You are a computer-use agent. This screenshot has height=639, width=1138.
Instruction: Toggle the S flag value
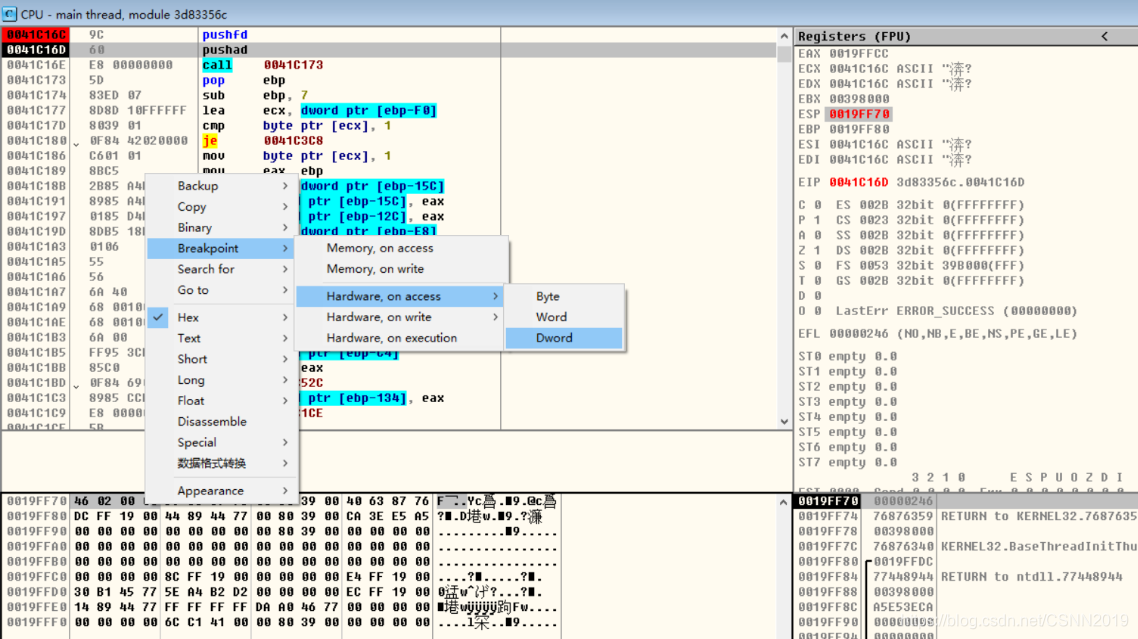click(x=817, y=266)
